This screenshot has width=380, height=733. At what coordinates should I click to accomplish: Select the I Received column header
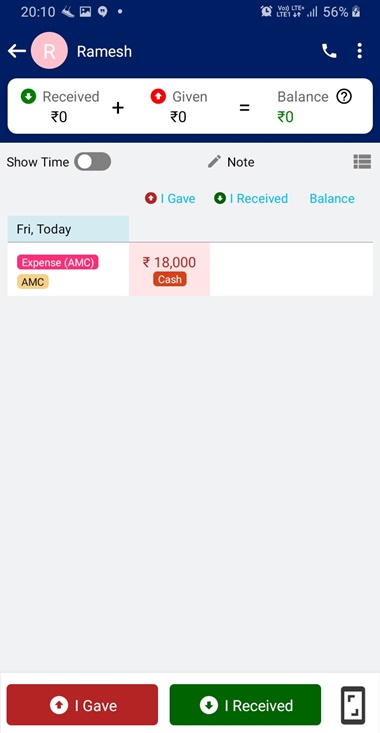(x=251, y=198)
